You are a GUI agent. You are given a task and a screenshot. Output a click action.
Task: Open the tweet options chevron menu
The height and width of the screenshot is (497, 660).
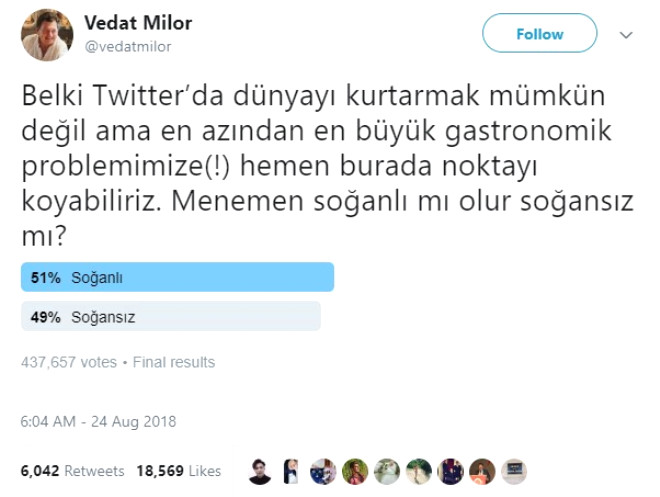click(627, 34)
